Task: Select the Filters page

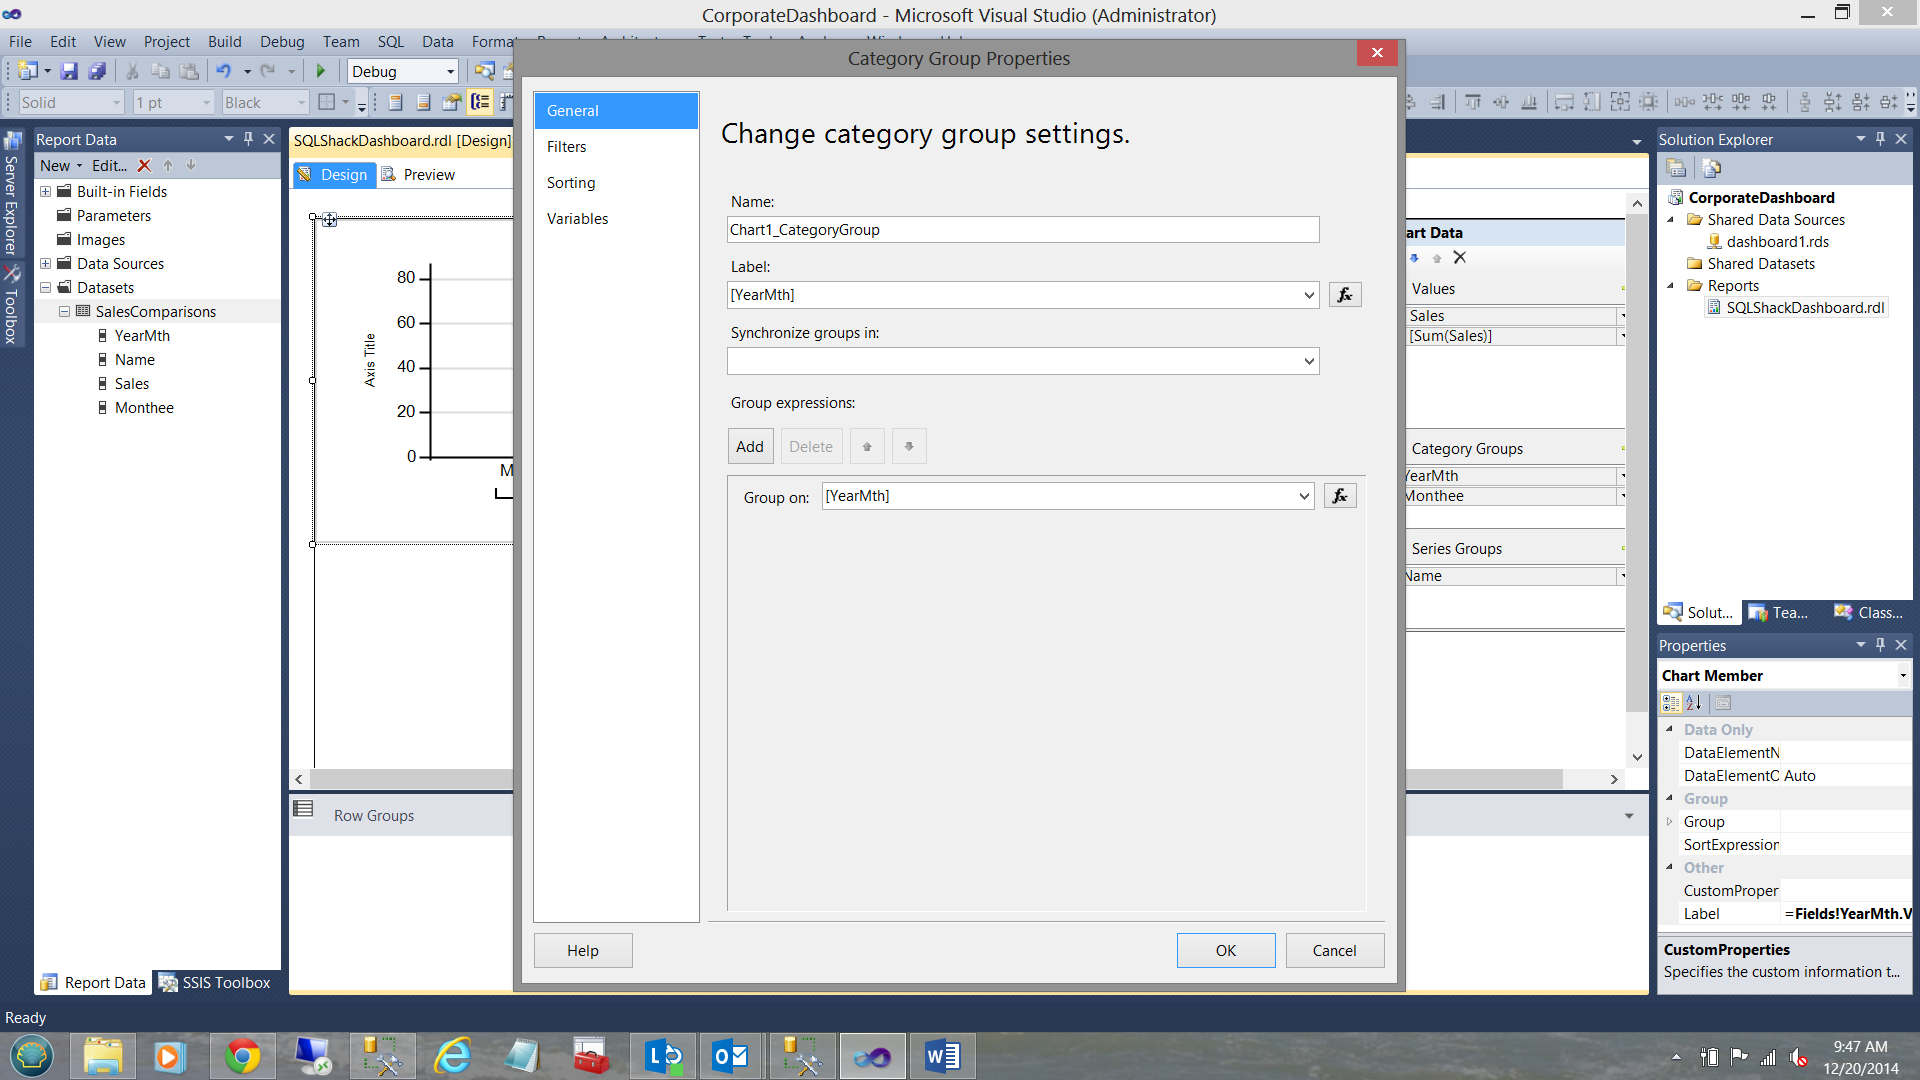Action: pos(567,147)
